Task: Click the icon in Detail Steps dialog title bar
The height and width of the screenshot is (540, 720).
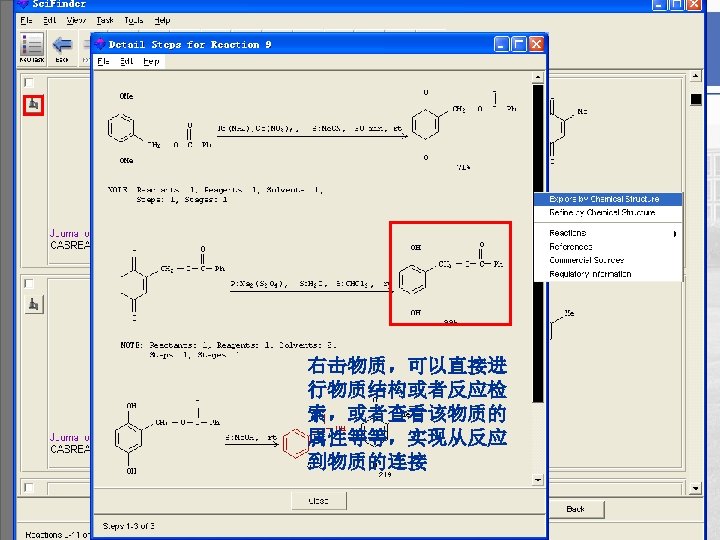Action: [100, 44]
